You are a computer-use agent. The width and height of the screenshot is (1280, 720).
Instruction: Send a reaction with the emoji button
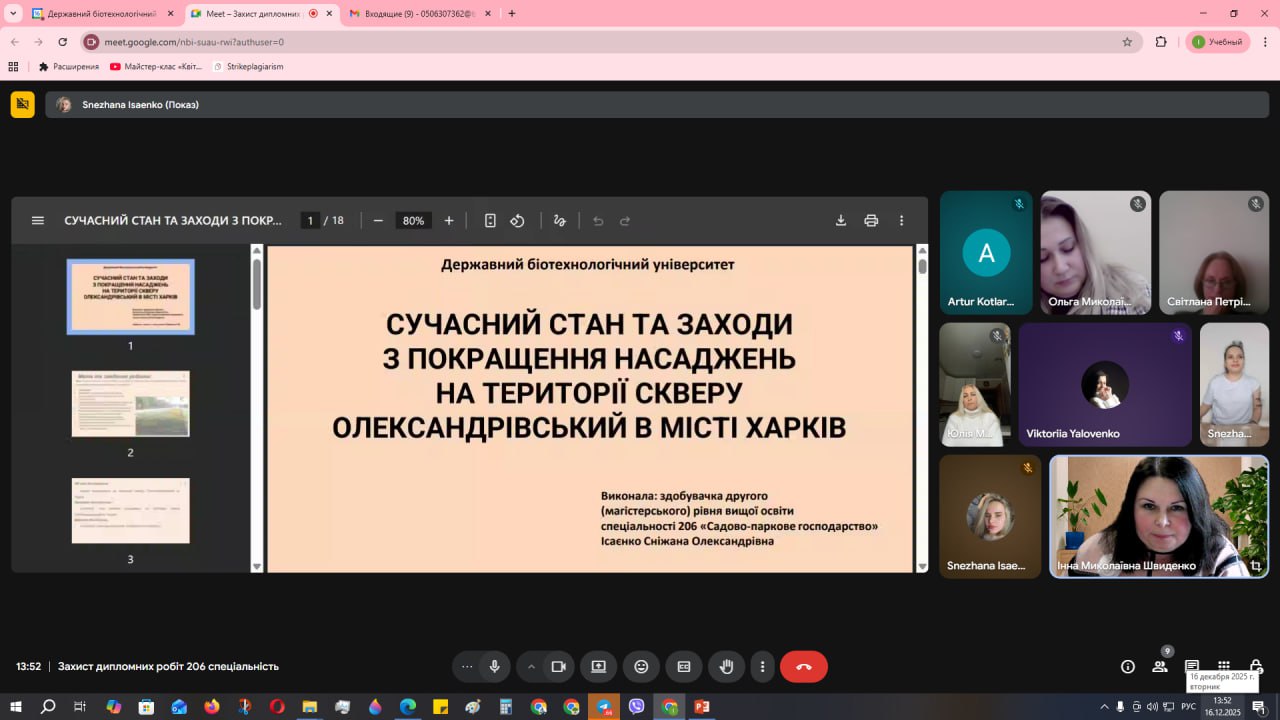click(x=641, y=667)
